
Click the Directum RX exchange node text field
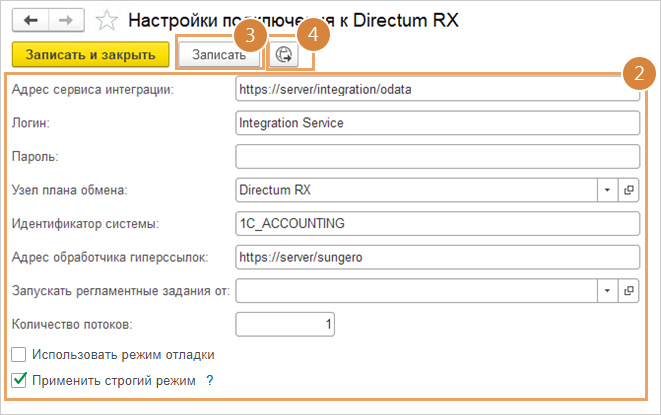pyautogui.click(x=415, y=189)
